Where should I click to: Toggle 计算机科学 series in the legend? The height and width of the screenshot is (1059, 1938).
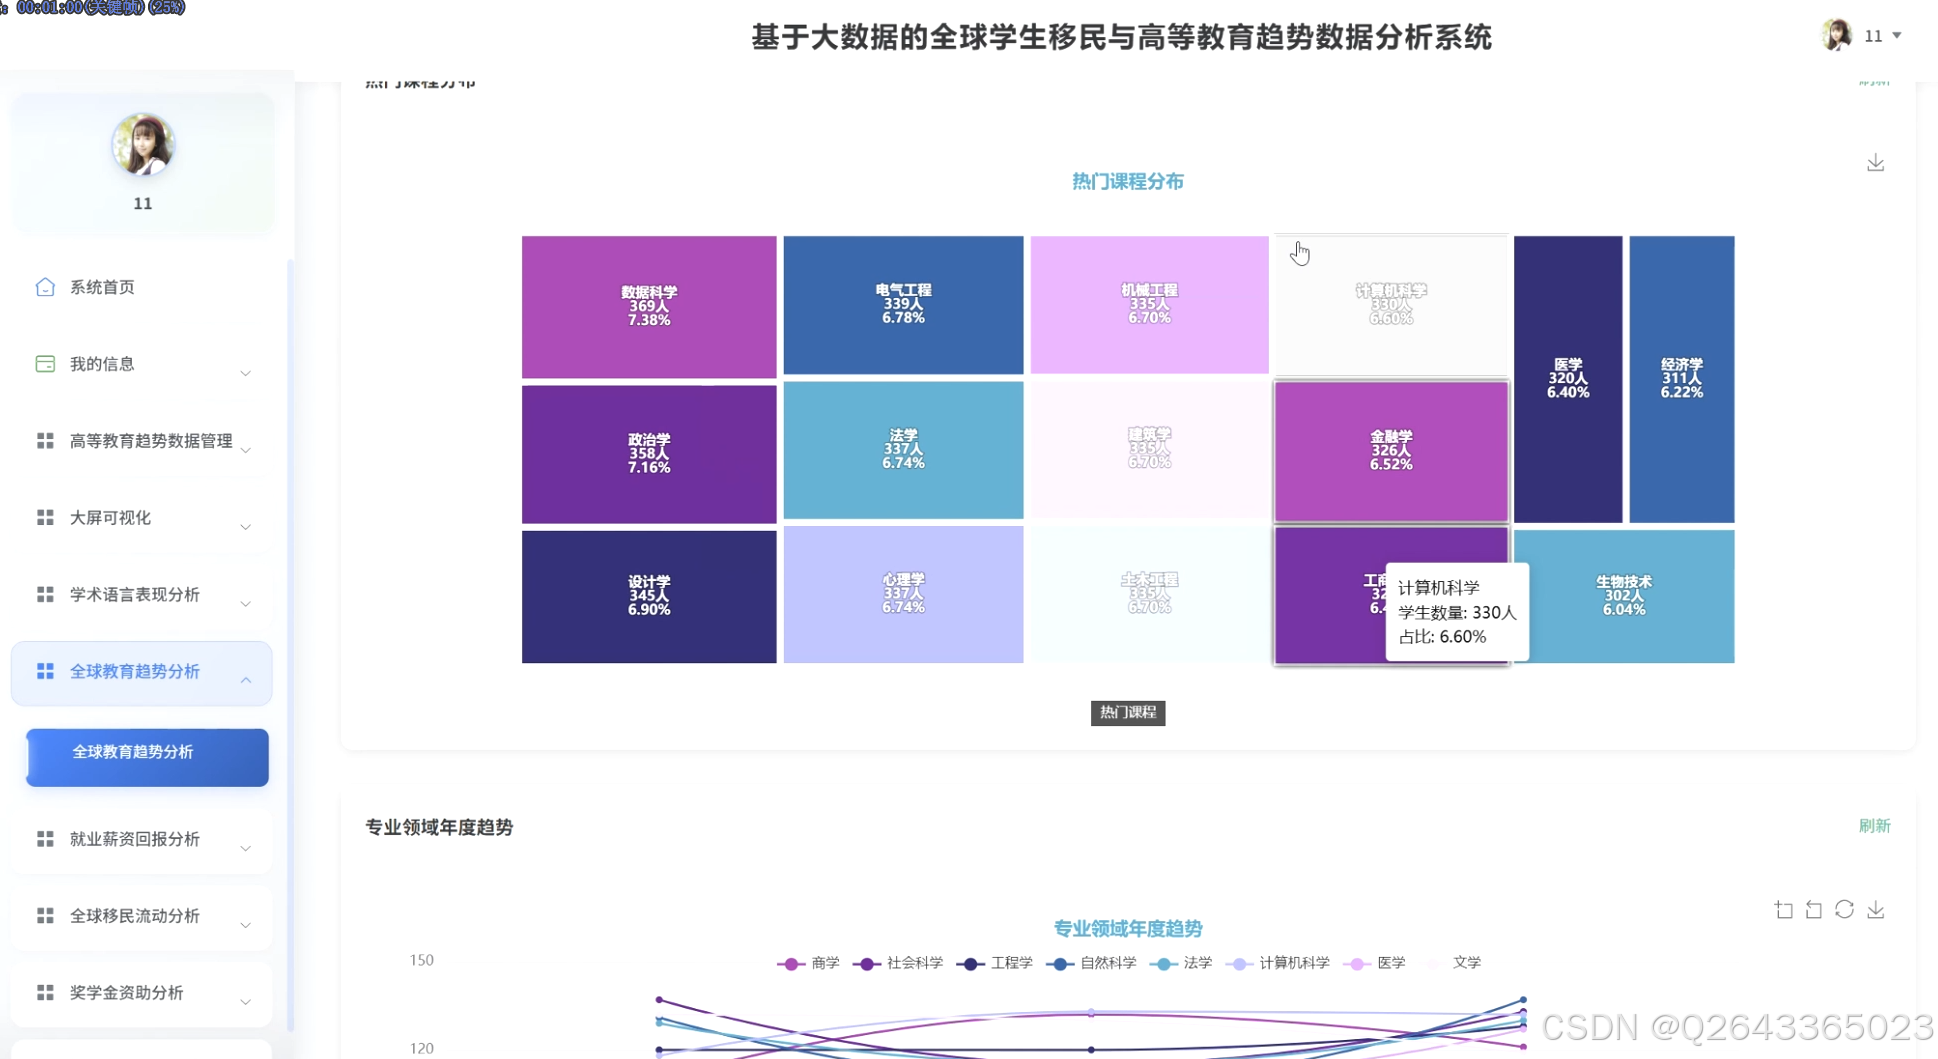pos(1278,963)
